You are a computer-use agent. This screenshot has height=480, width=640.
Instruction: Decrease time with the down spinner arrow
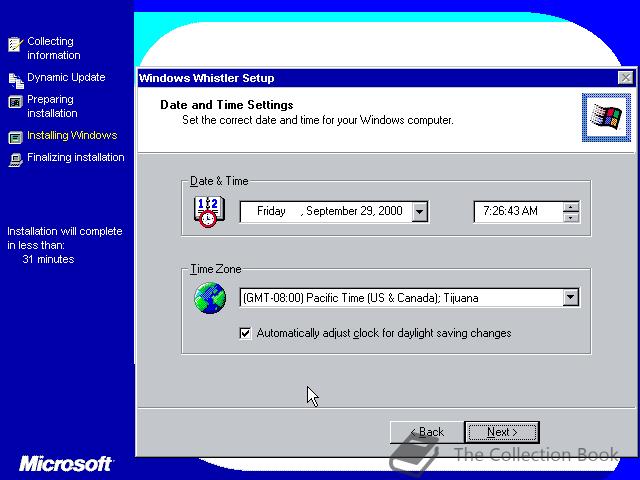coord(571,217)
